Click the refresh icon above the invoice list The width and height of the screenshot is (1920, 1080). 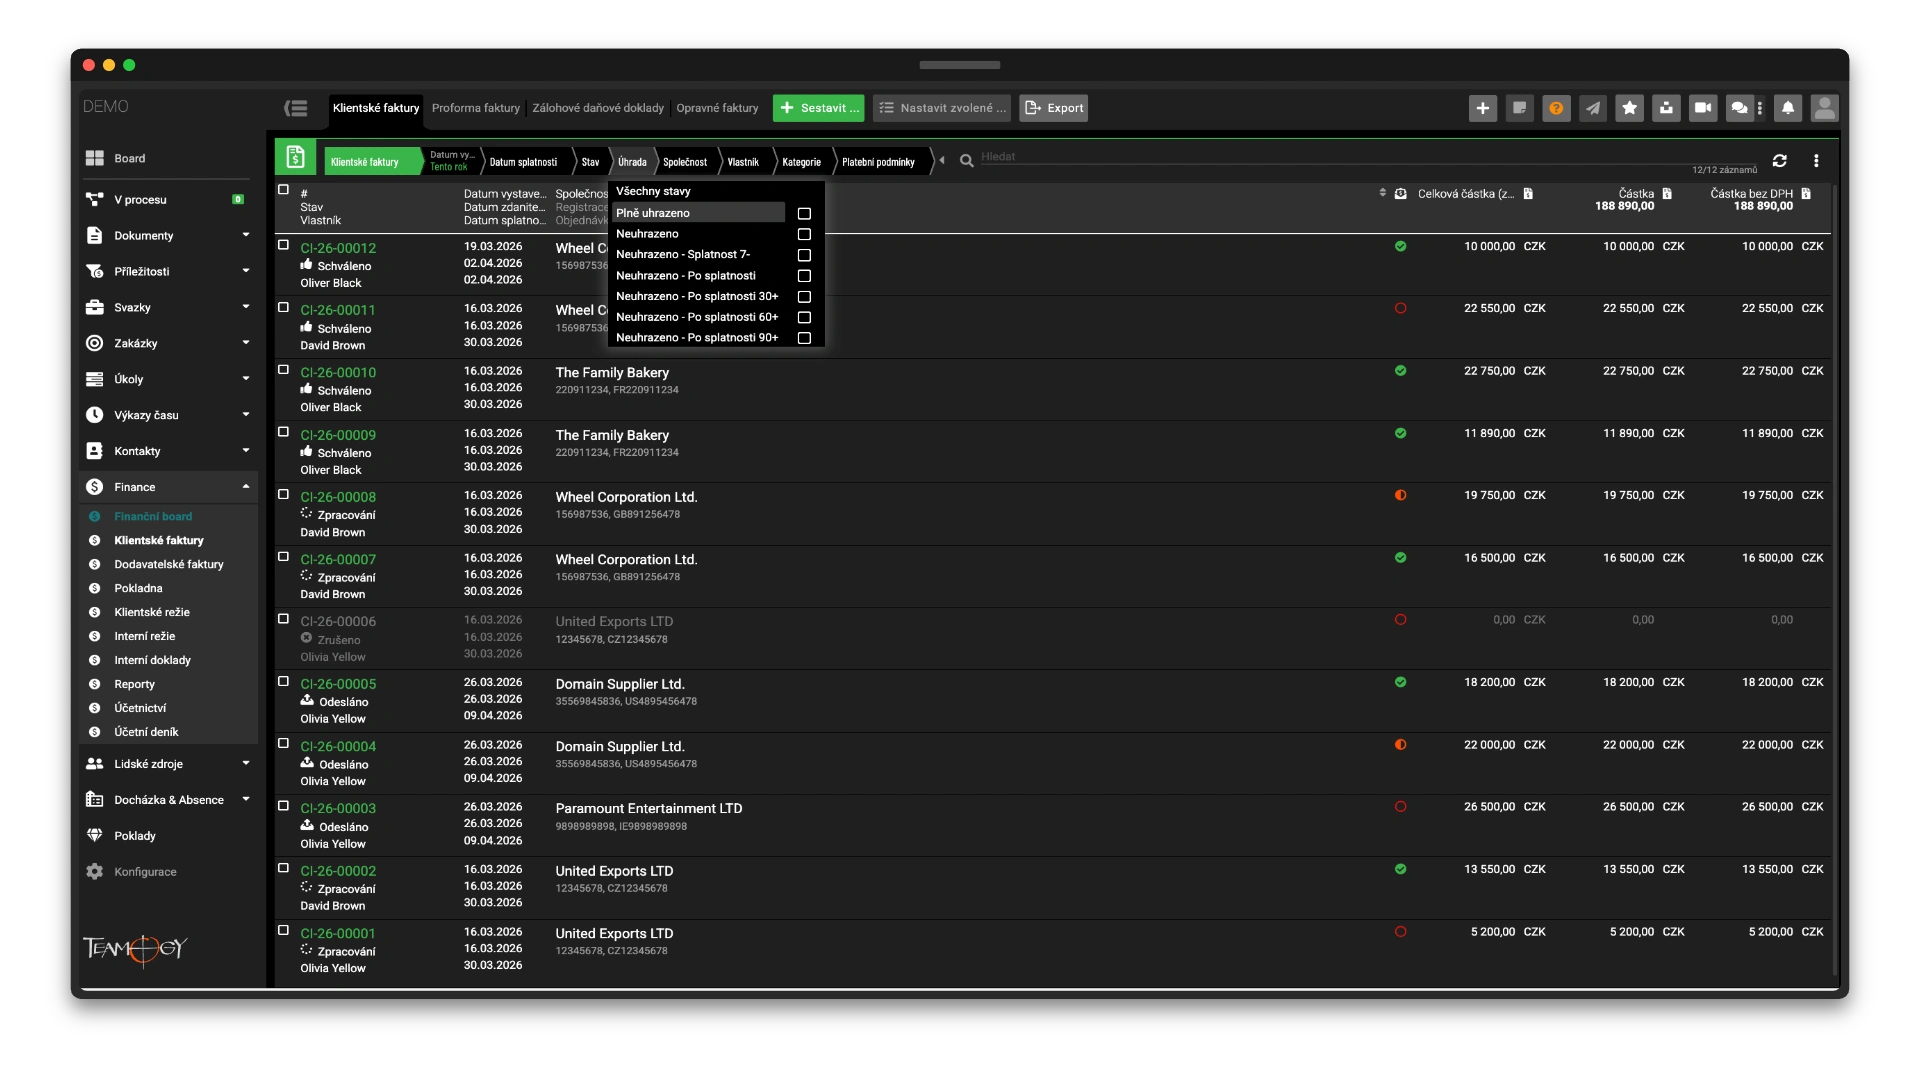(1782, 160)
